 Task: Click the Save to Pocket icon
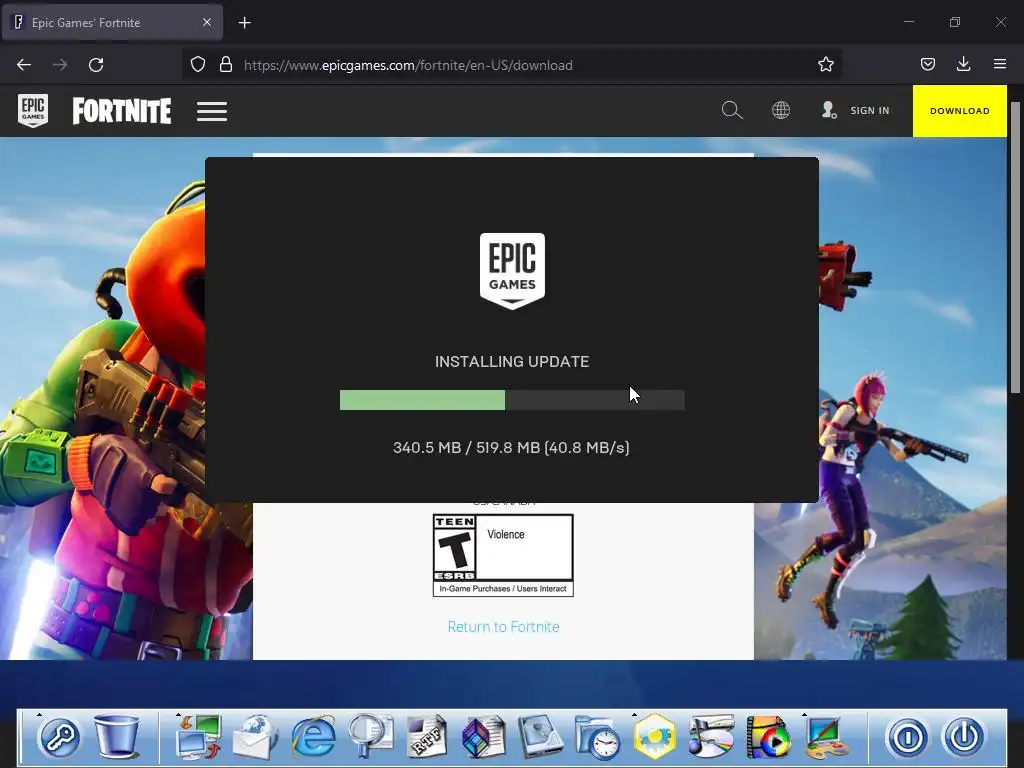[x=927, y=64]
